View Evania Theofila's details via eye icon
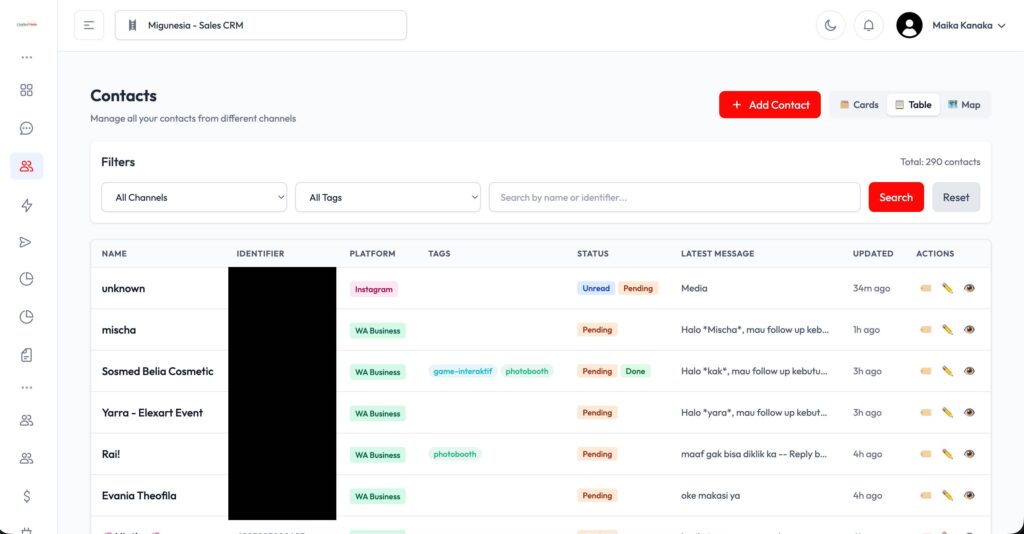 (x=969, y=495)
